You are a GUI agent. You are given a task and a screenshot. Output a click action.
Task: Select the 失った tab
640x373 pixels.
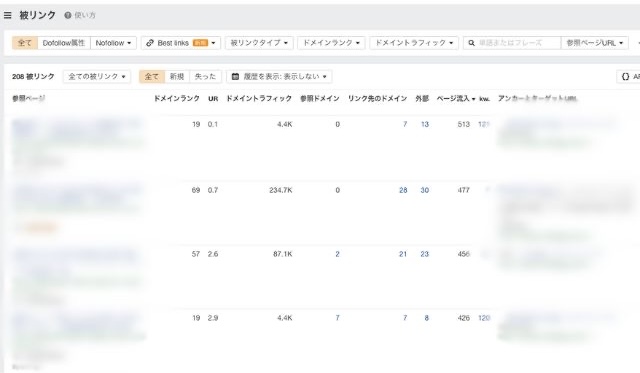(x=205, y=76)
